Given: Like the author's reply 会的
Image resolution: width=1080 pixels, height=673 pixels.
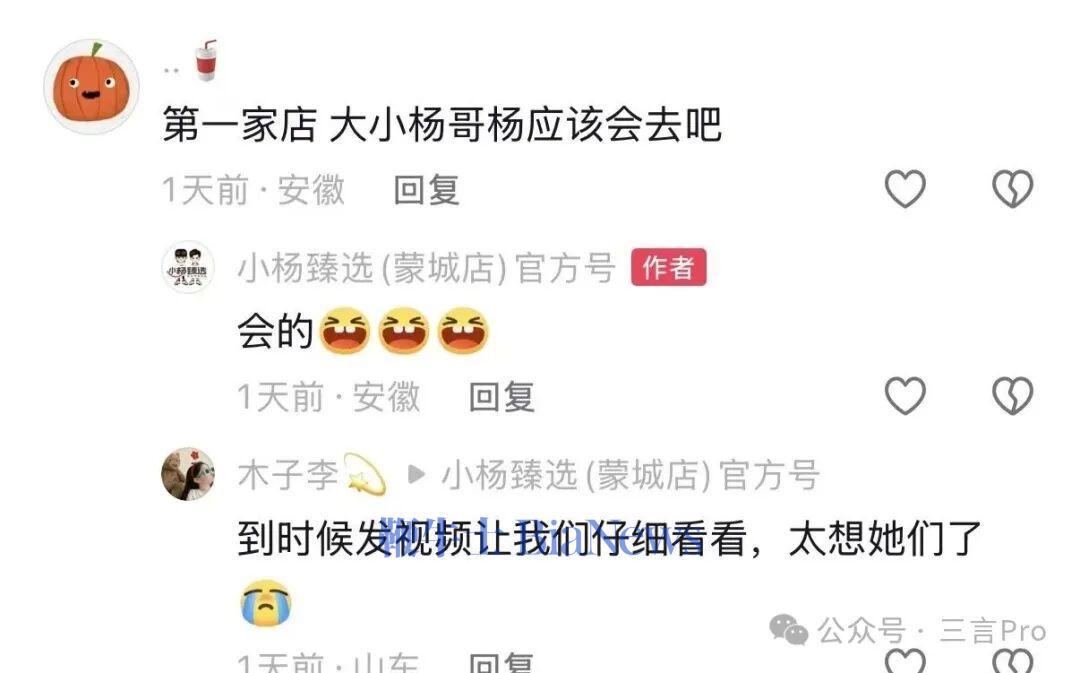Looking at the screenshot, I should click(x=904, y=395).
